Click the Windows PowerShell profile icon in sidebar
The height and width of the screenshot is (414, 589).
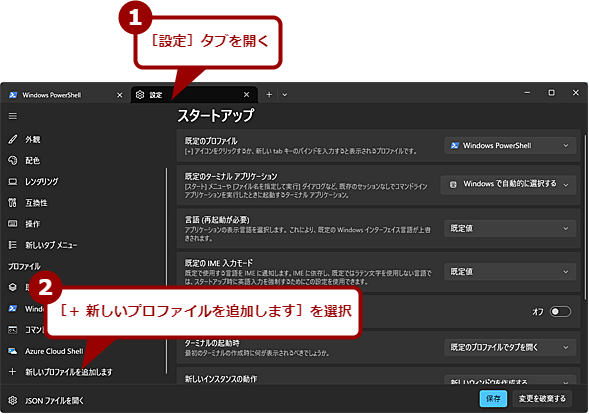(x=13, y=308)
